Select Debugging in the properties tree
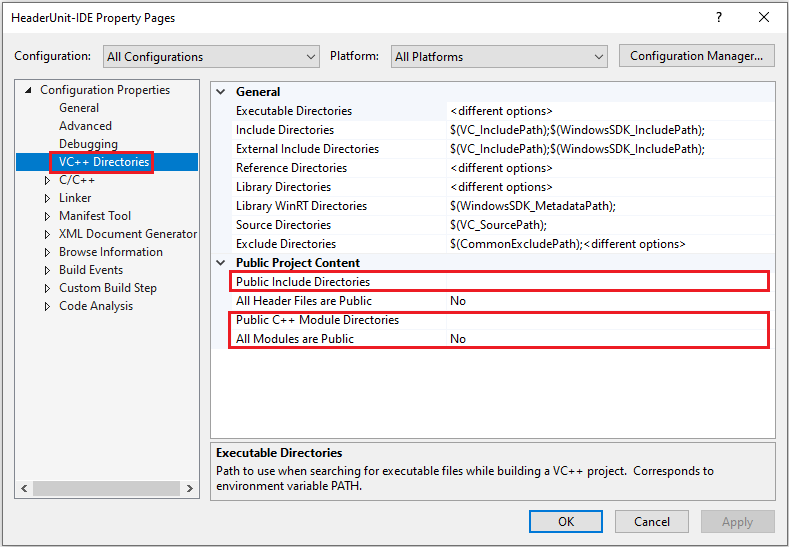Screen dimensions: 789x547 89,144
